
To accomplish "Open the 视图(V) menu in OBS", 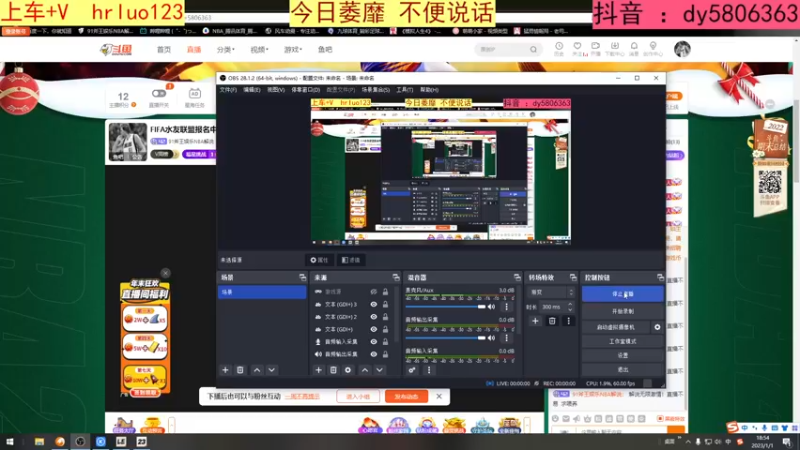I will (x=276, y=90).
